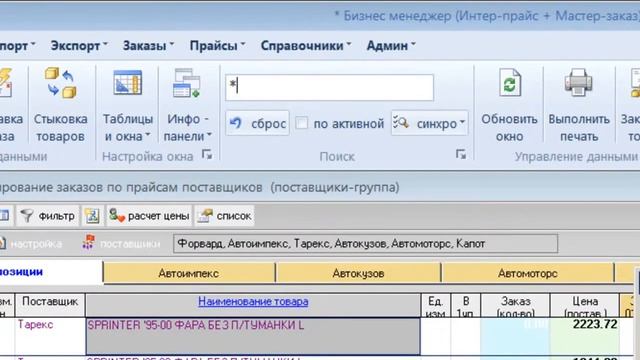Click the Заказ (кол-во) column header
Image resolution: width=640 pixels, height=360 pixels.
pyautogui.click(x=516, y=305)
